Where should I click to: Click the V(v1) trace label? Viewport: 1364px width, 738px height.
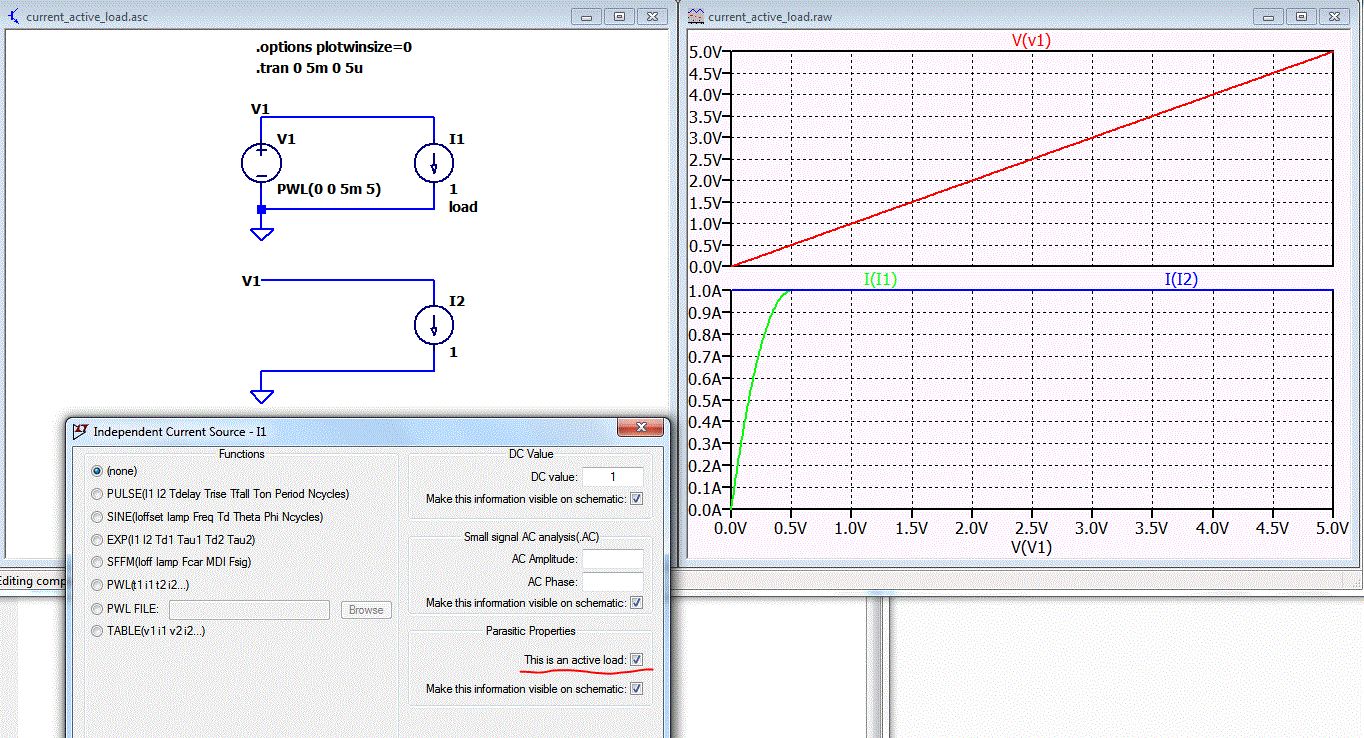pos(1031,41)
